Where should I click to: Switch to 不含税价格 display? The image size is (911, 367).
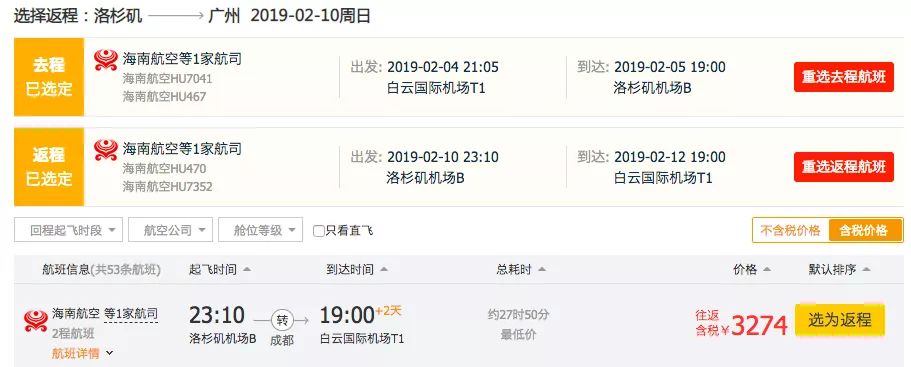click(790, 231)
